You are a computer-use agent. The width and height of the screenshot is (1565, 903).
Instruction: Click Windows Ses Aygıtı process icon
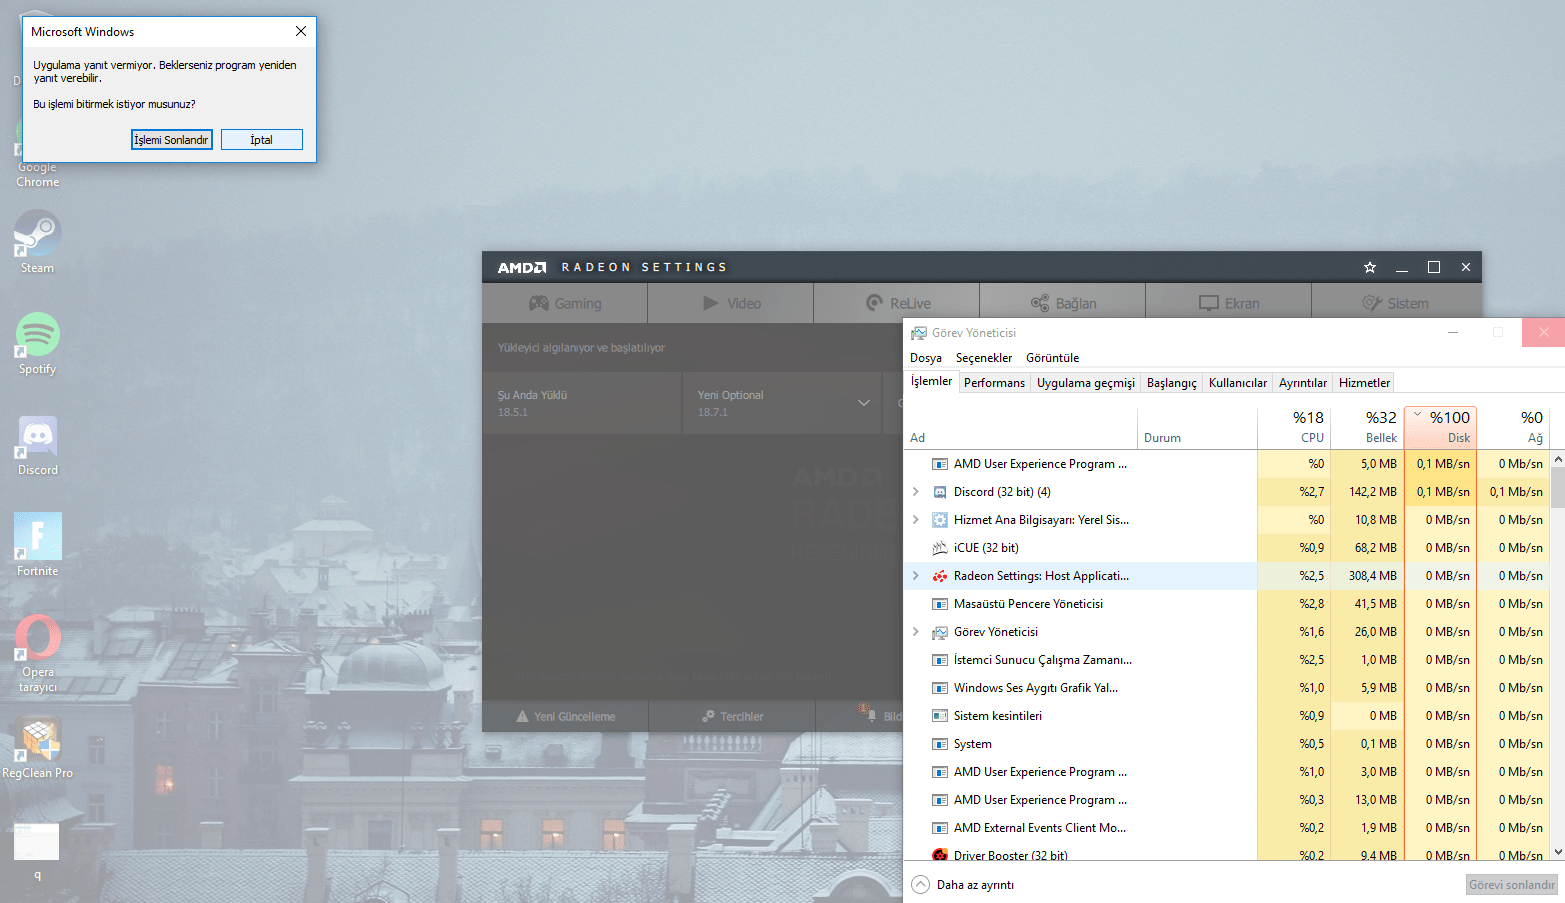point(940,688)
